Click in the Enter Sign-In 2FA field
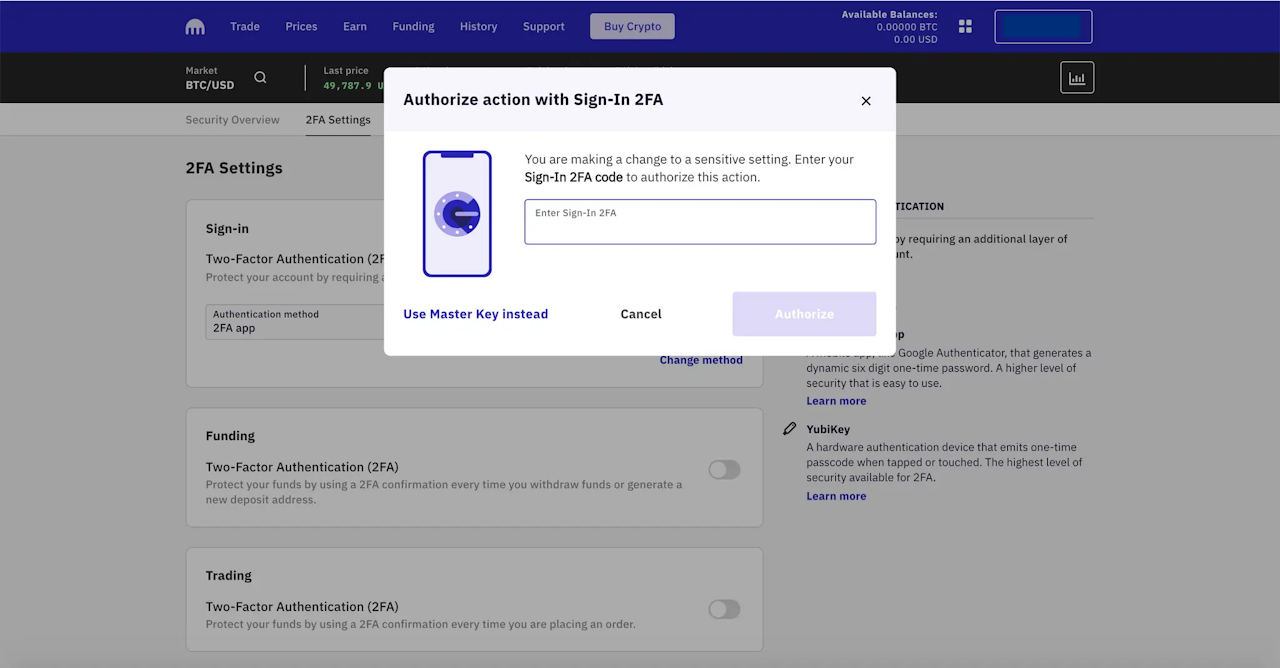 (700, 222)
